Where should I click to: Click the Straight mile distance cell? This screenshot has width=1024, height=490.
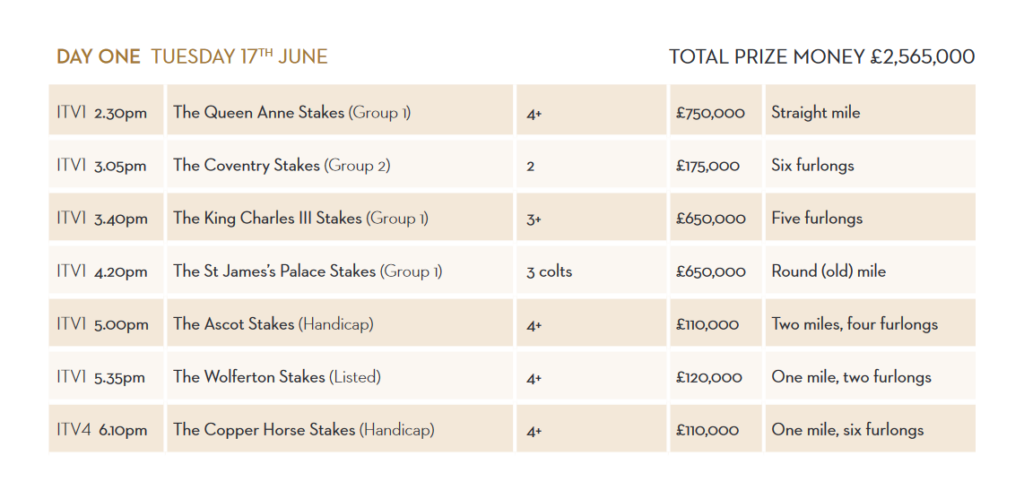tap(870, 110)
